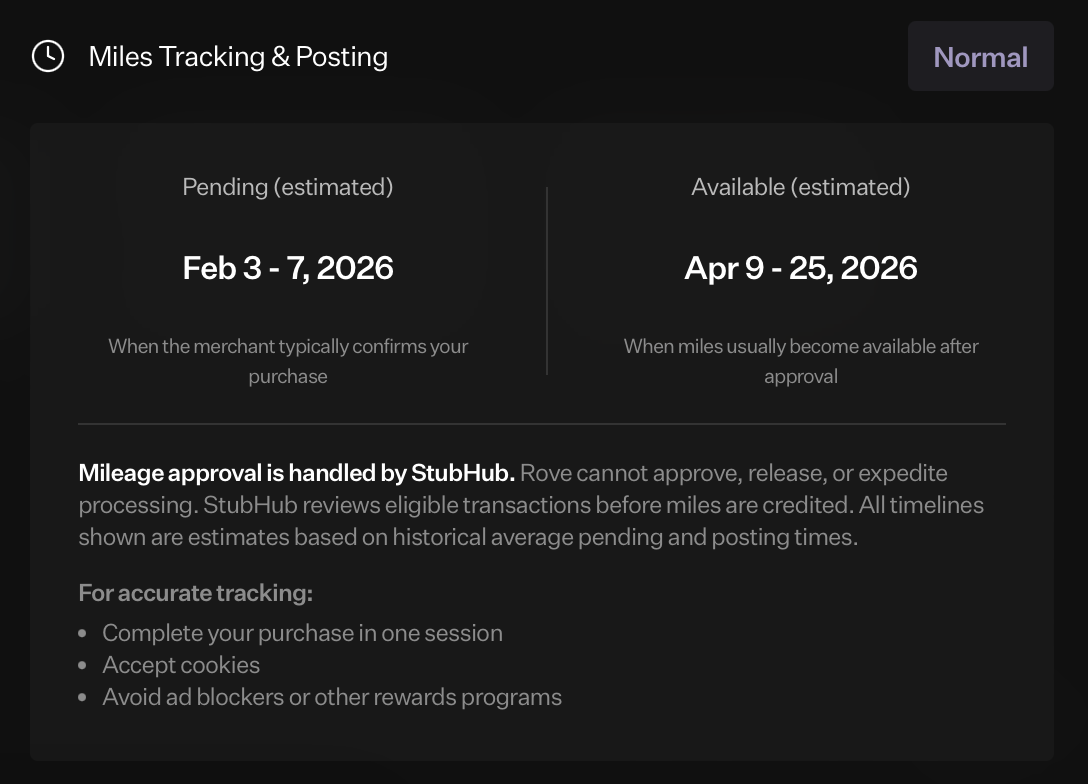Select the Available (estimated) label
Image resolution: width=1088 pixels, height=784 pixels.
pyautogui.click(x=801, y=187)
